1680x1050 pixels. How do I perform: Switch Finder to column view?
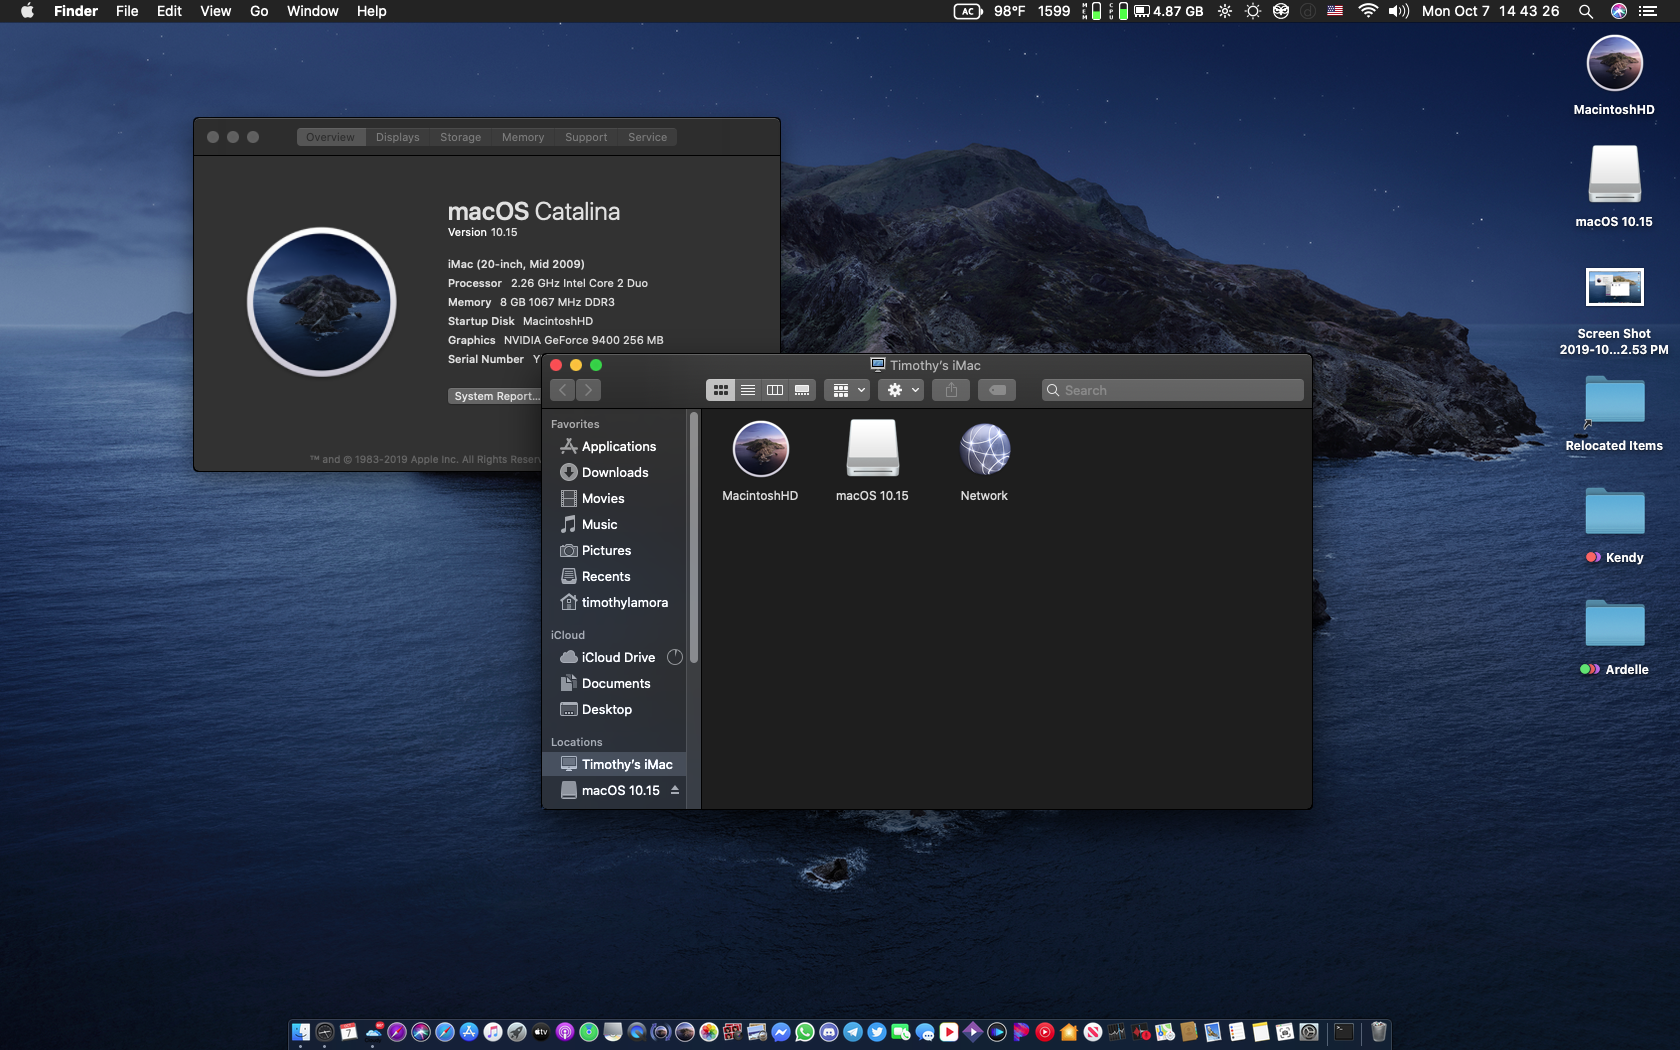point(775,390)
